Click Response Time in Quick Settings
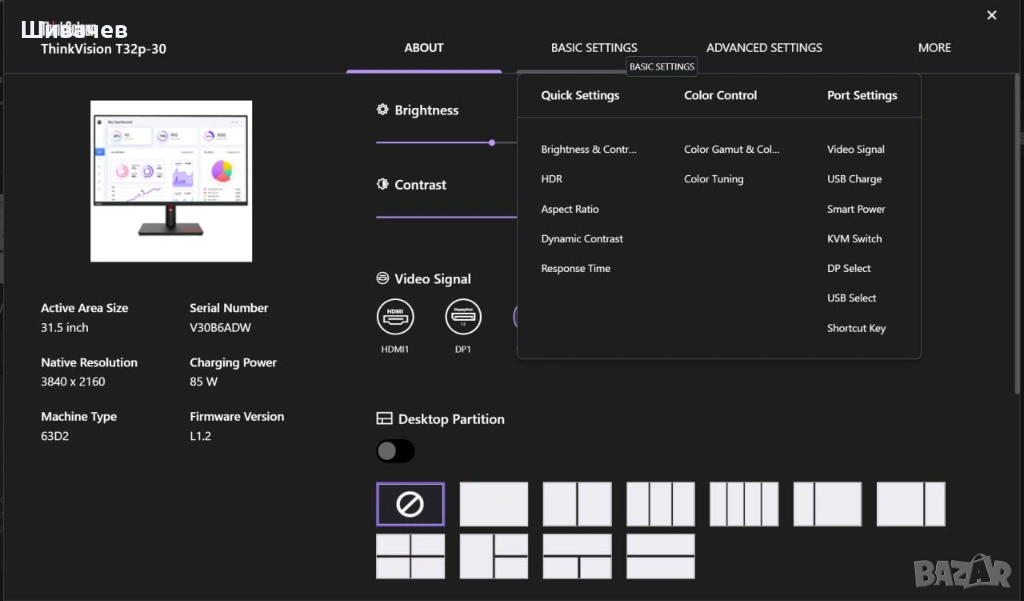1024x601 pixels. (576, 268)
